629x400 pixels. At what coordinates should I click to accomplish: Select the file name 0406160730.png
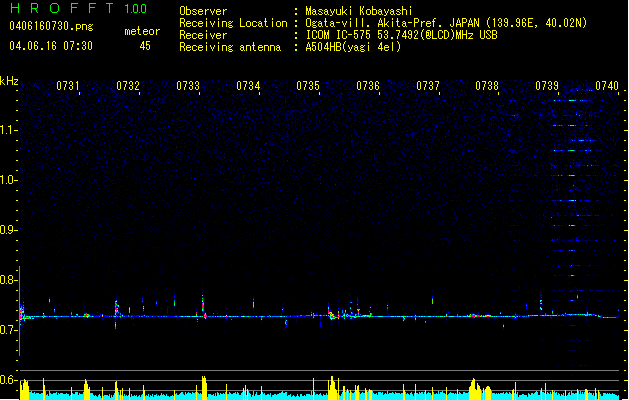51,26
